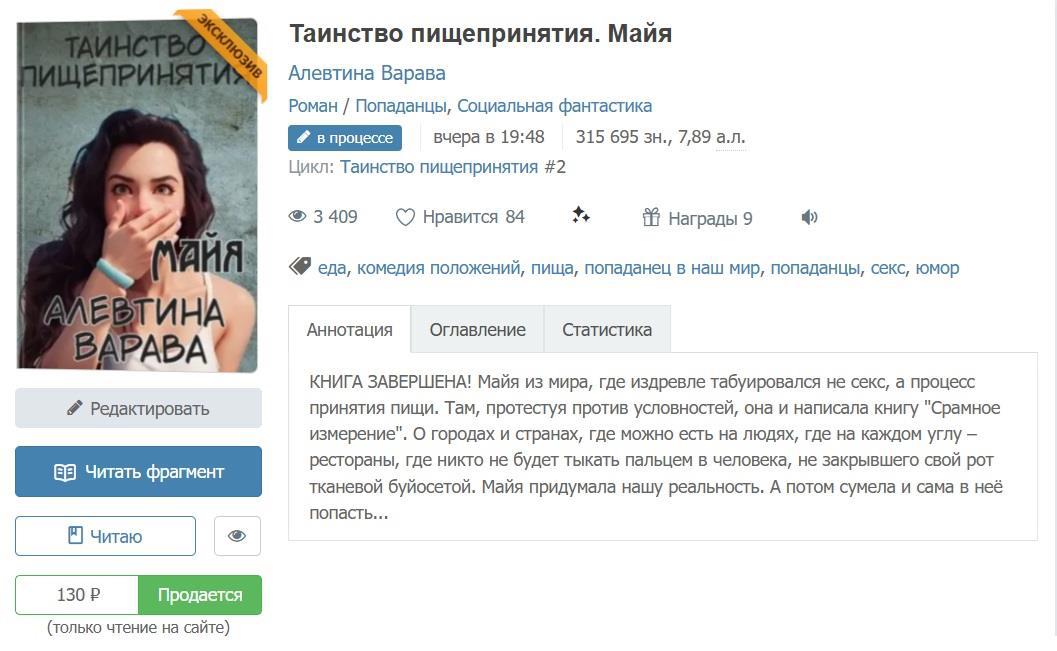The image size is (1057, 651).
Task: Open author link Алевтина Варава
Action: [367, 73]
